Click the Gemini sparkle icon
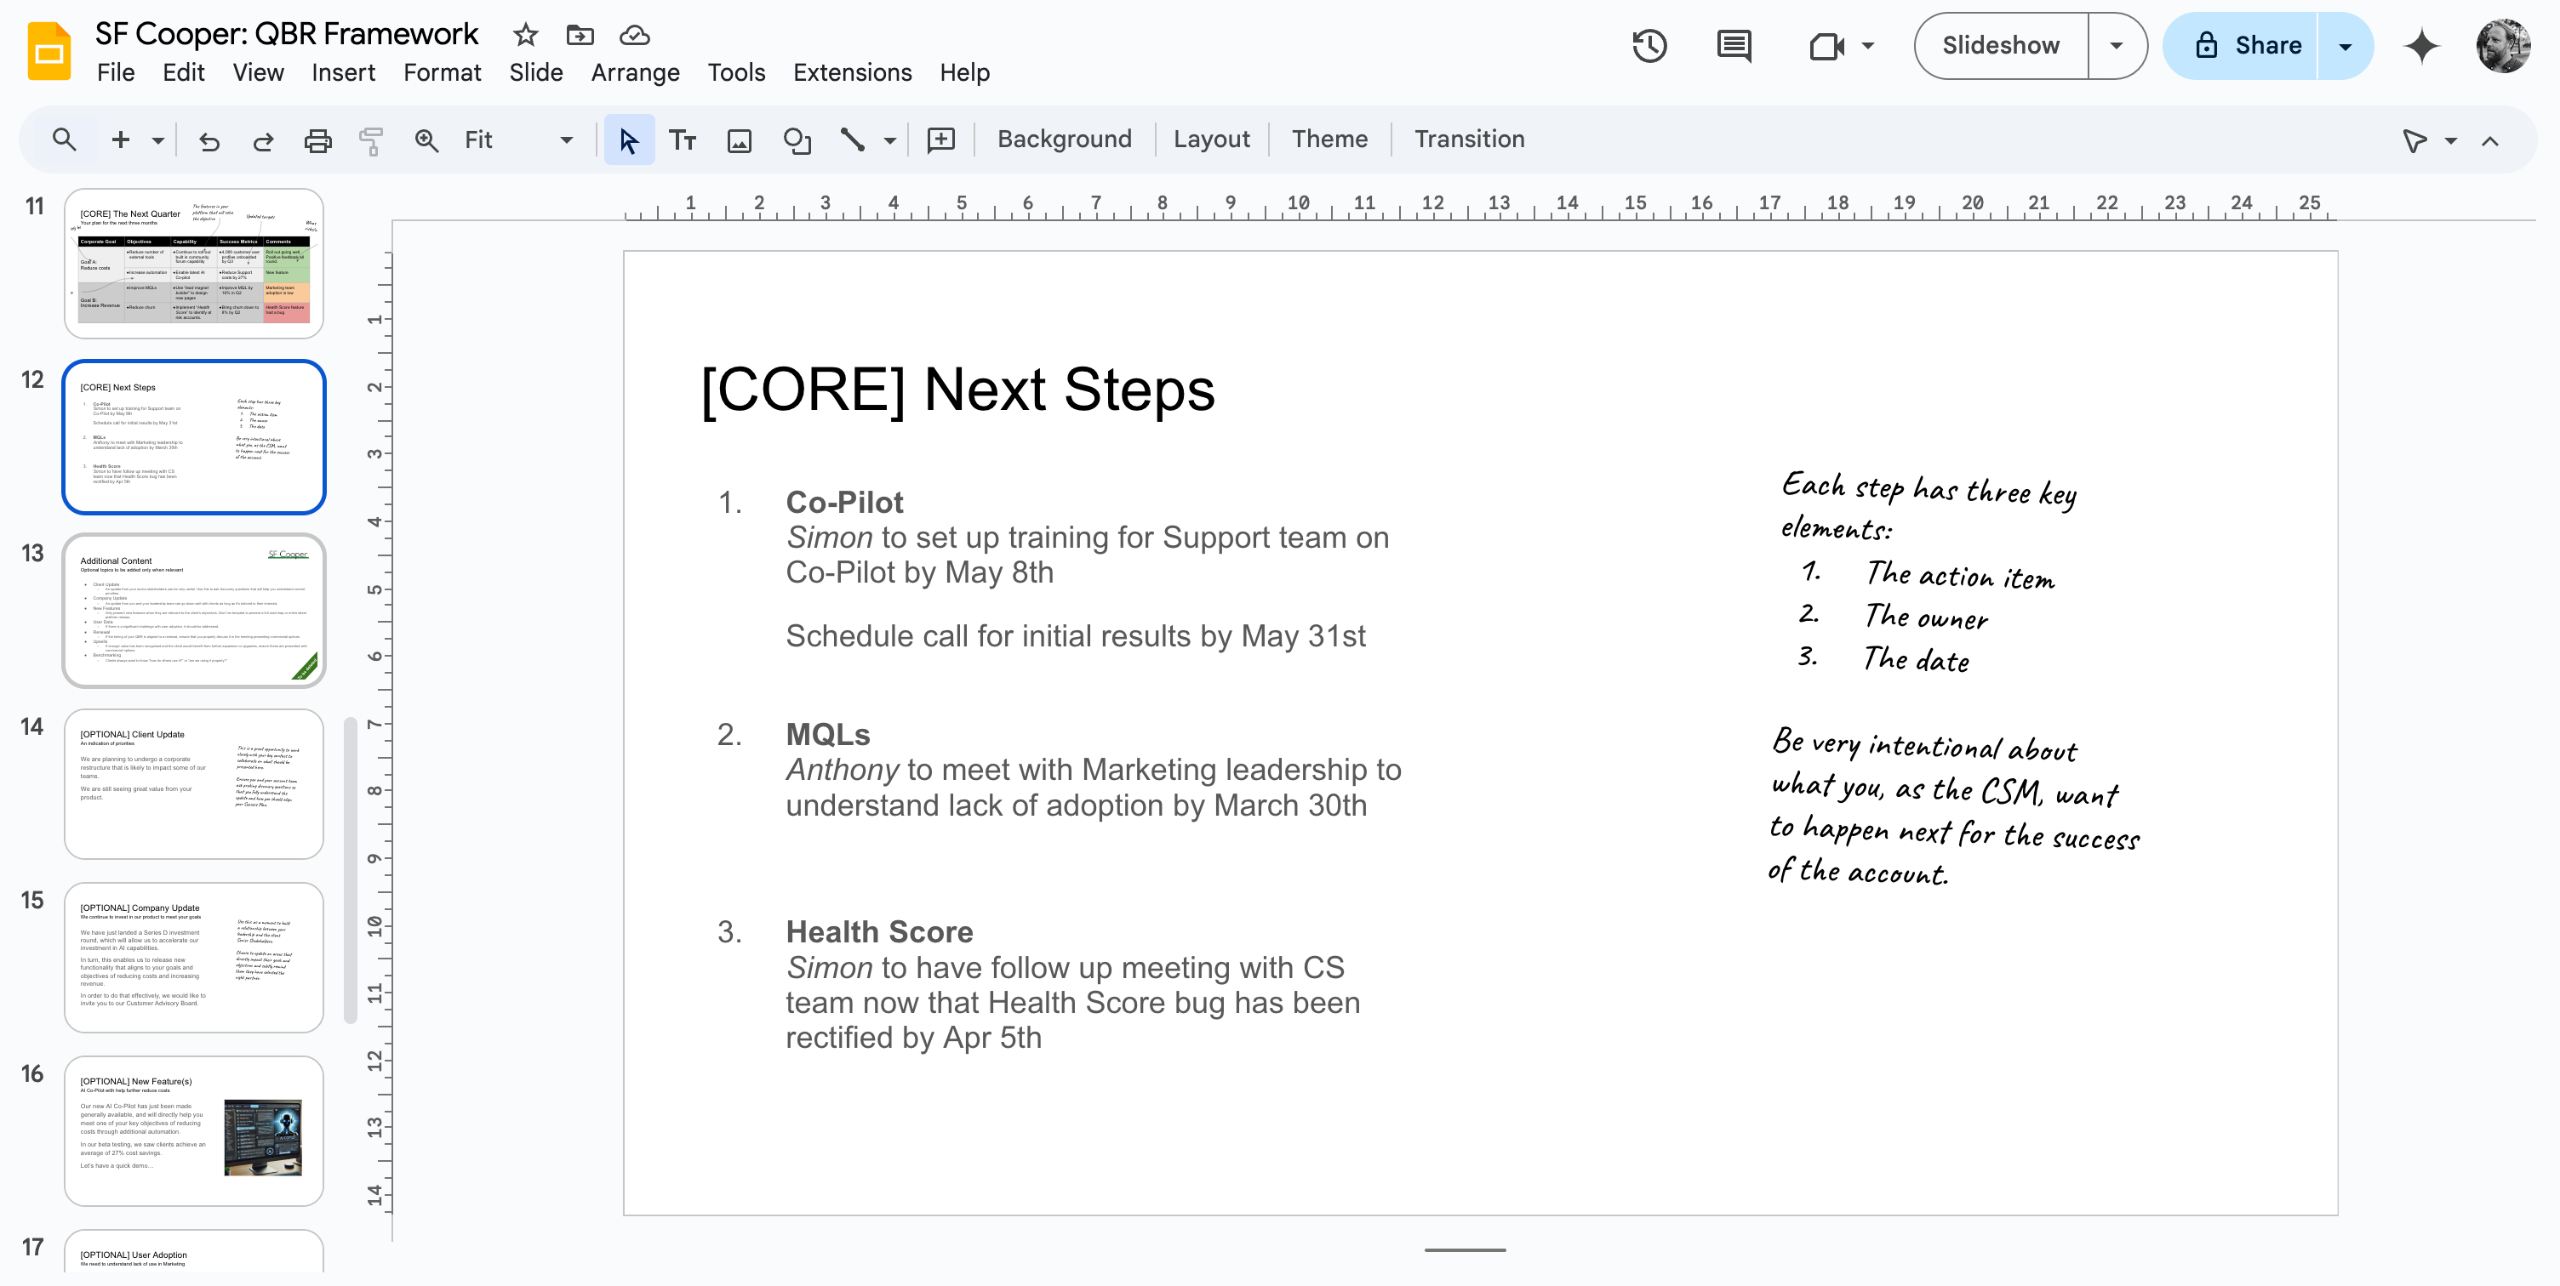This screenshot has height=1286, width=2560. [2421, 46]
